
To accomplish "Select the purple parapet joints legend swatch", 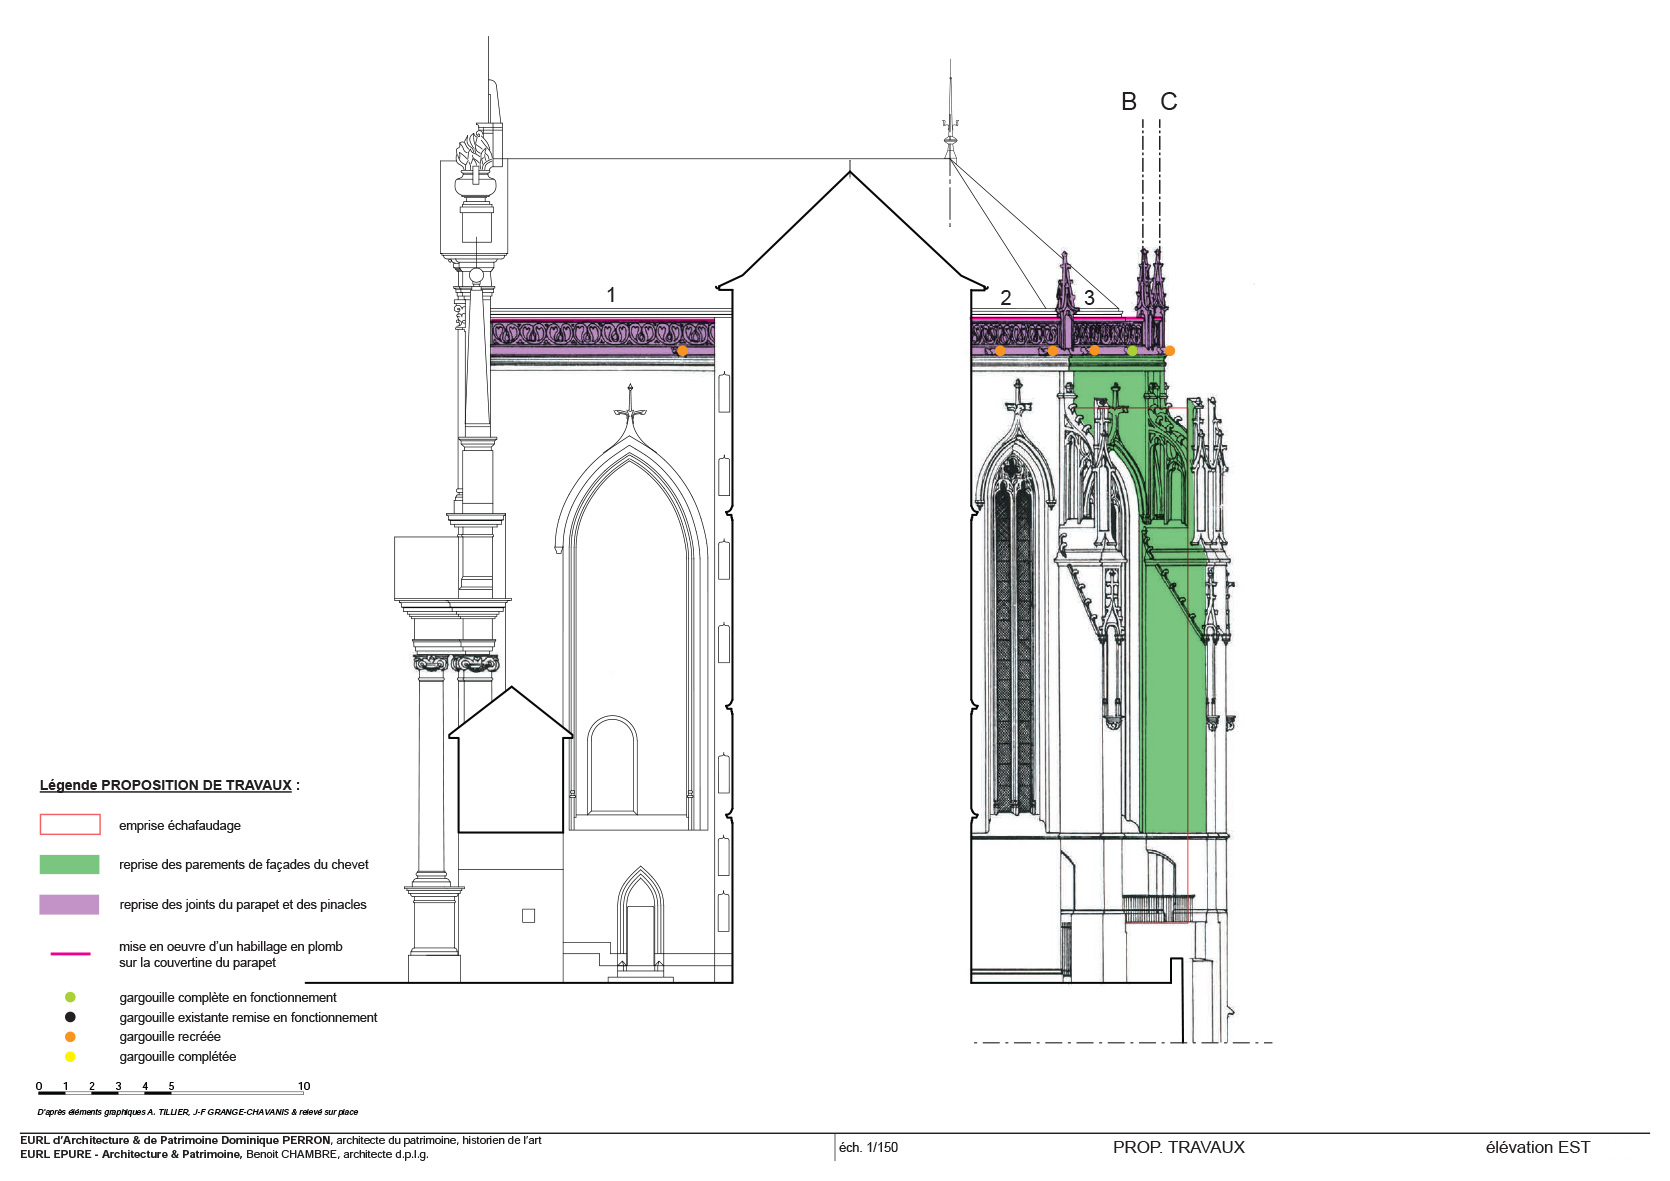I will click(x=70, y=904).
